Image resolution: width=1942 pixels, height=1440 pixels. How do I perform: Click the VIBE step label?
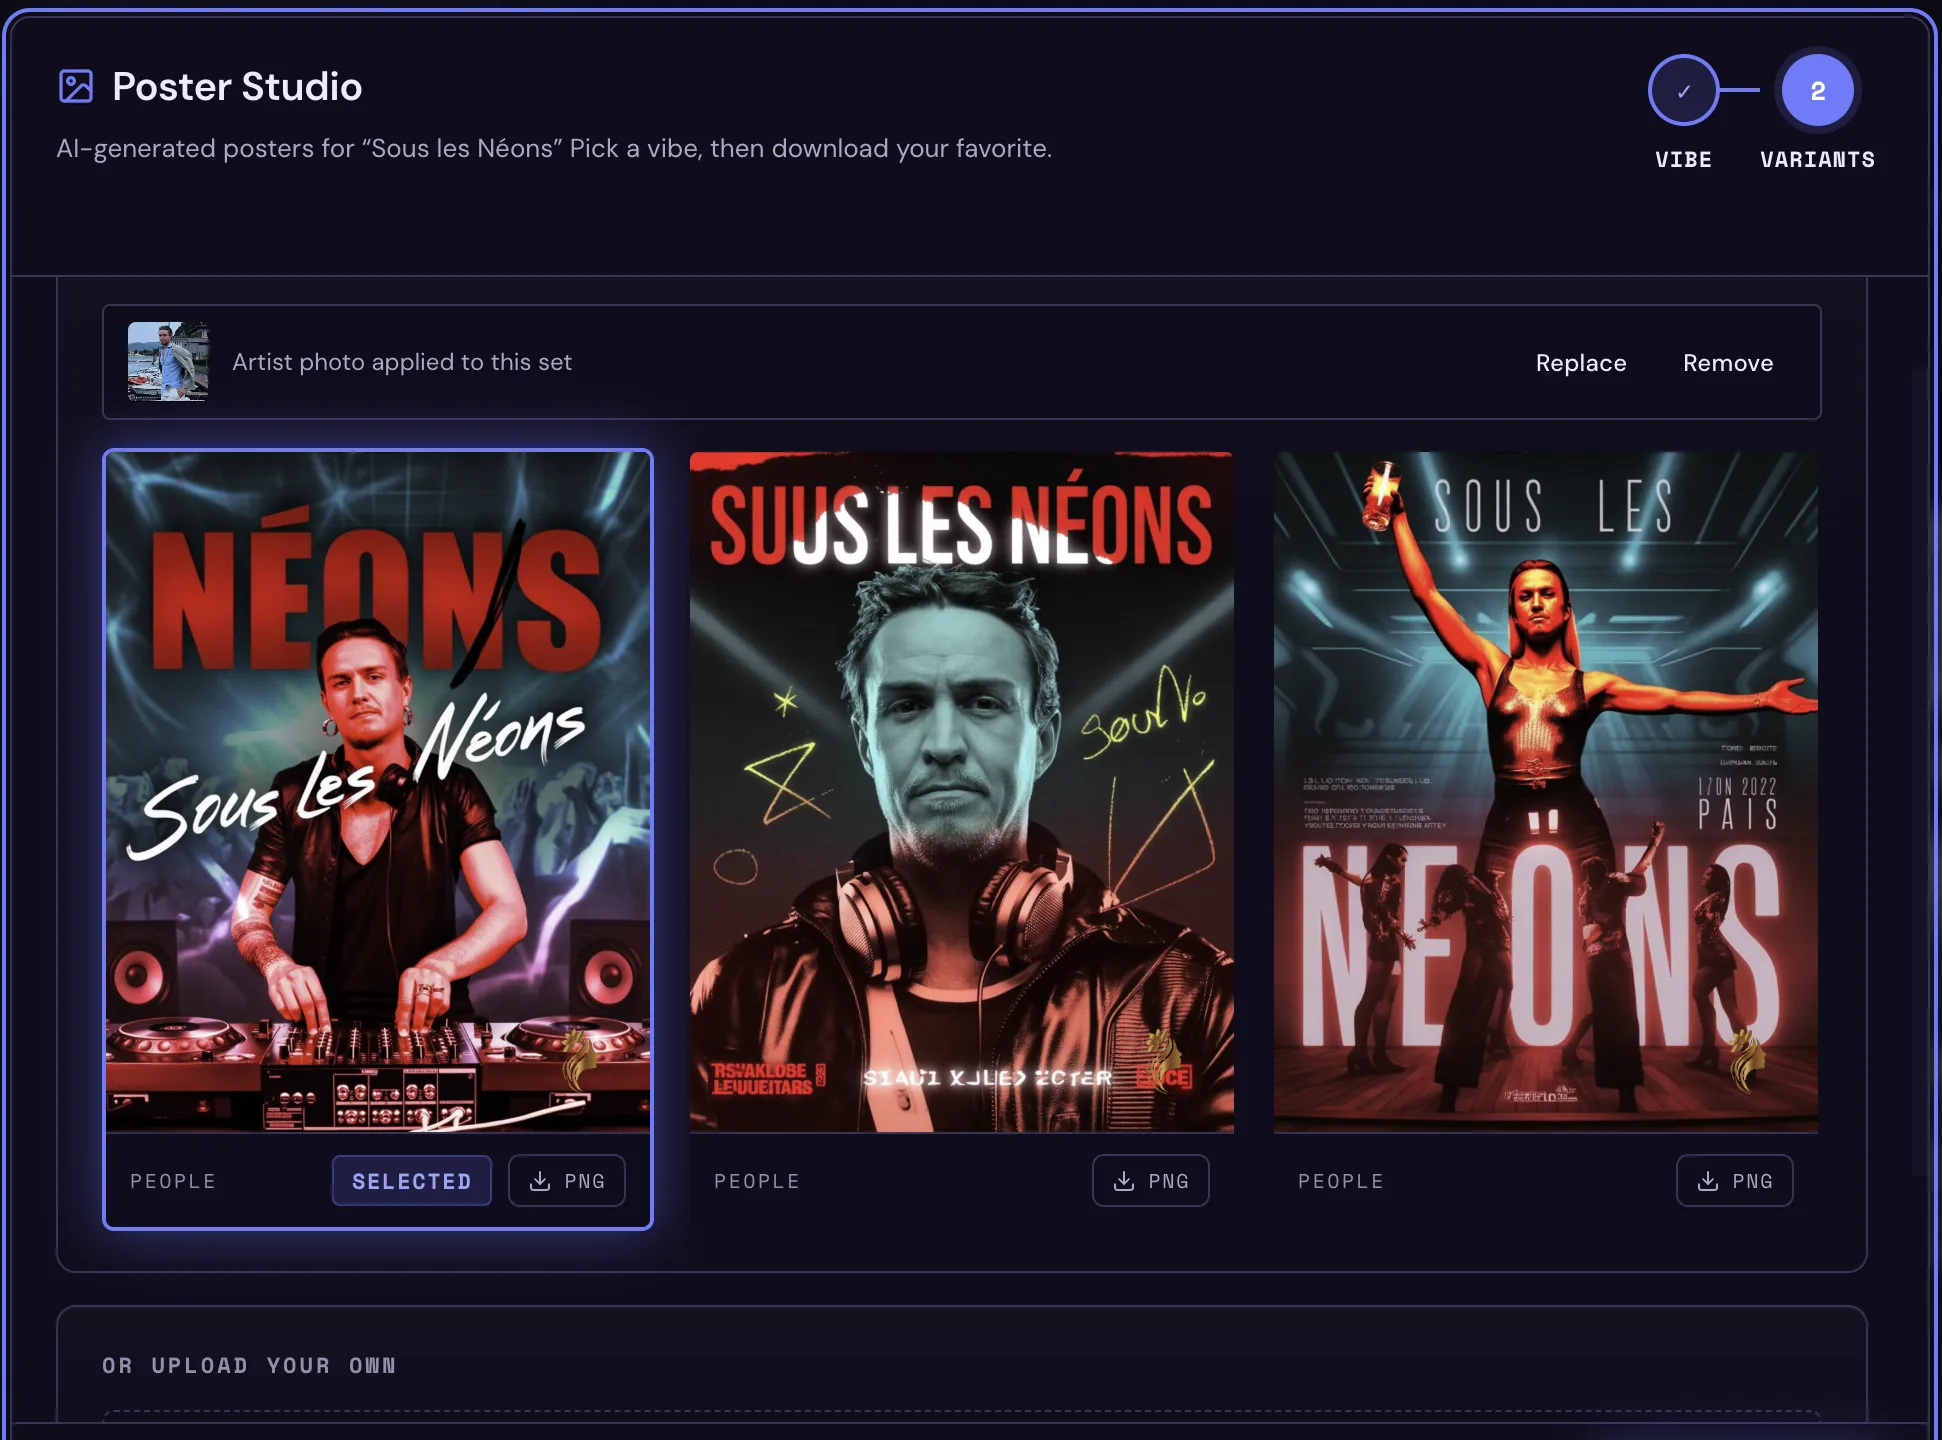1683,160
